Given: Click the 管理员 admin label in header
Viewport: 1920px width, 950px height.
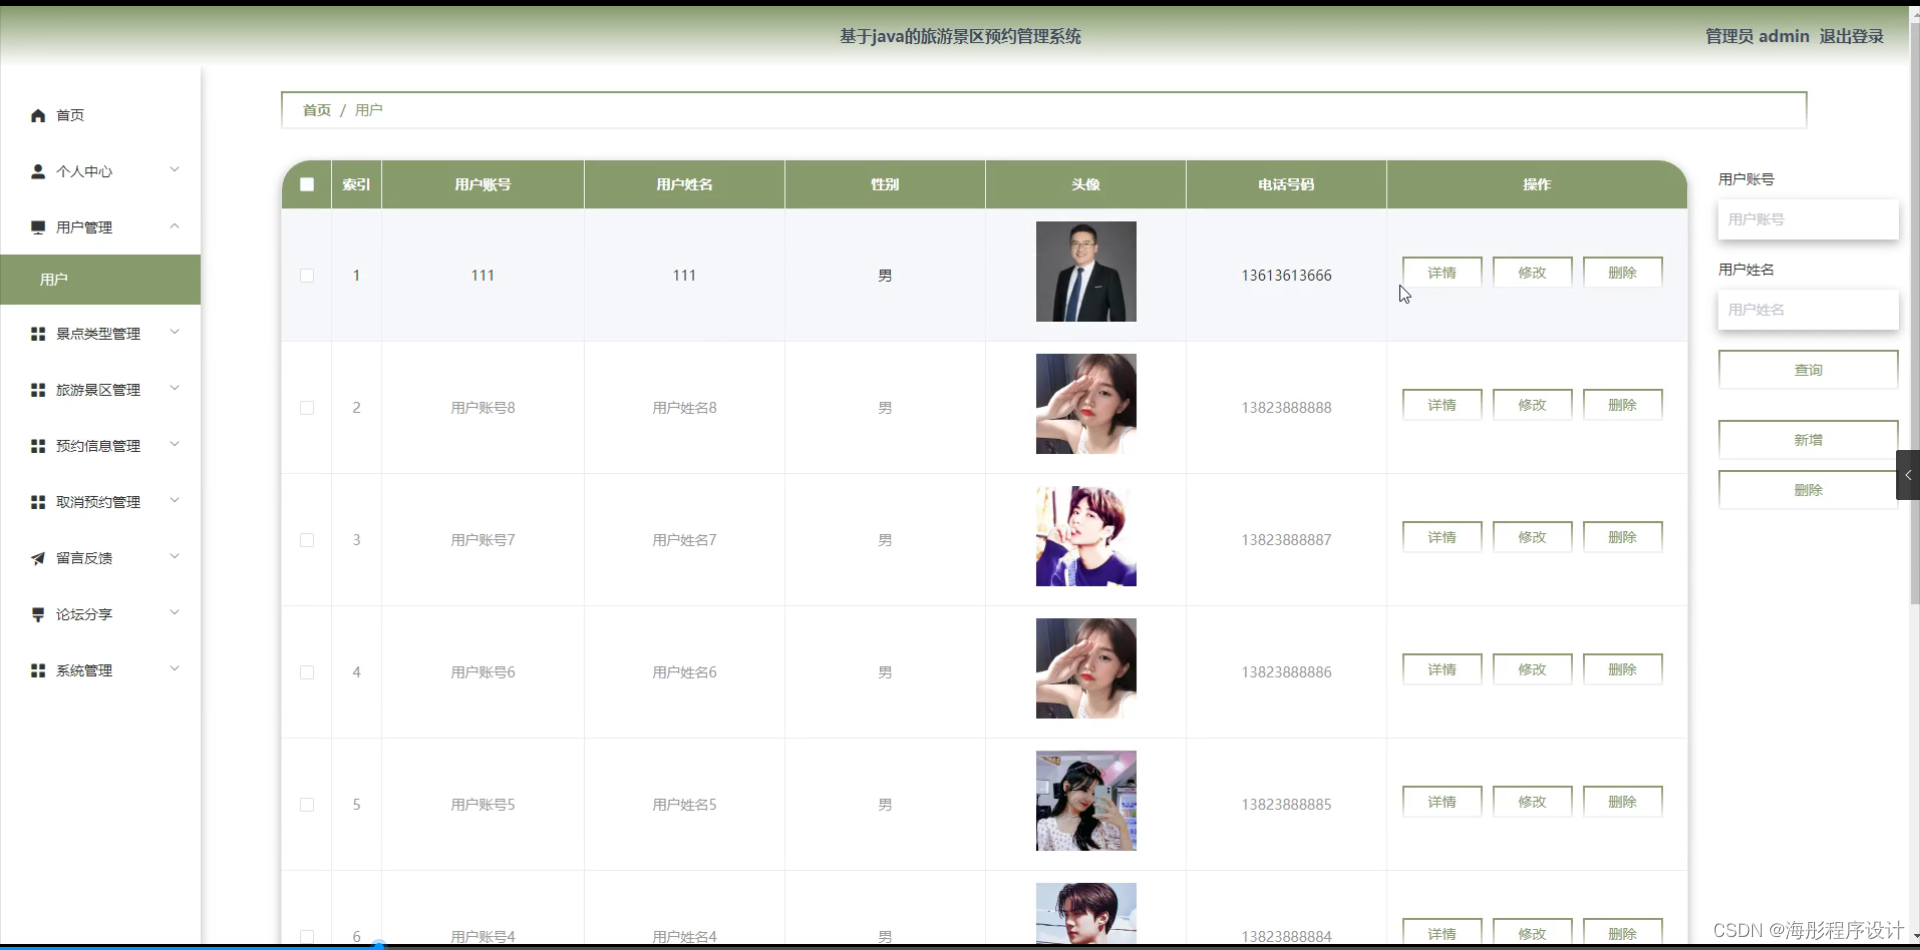Looking at the screenshot, I should (x=1757, y=36).
